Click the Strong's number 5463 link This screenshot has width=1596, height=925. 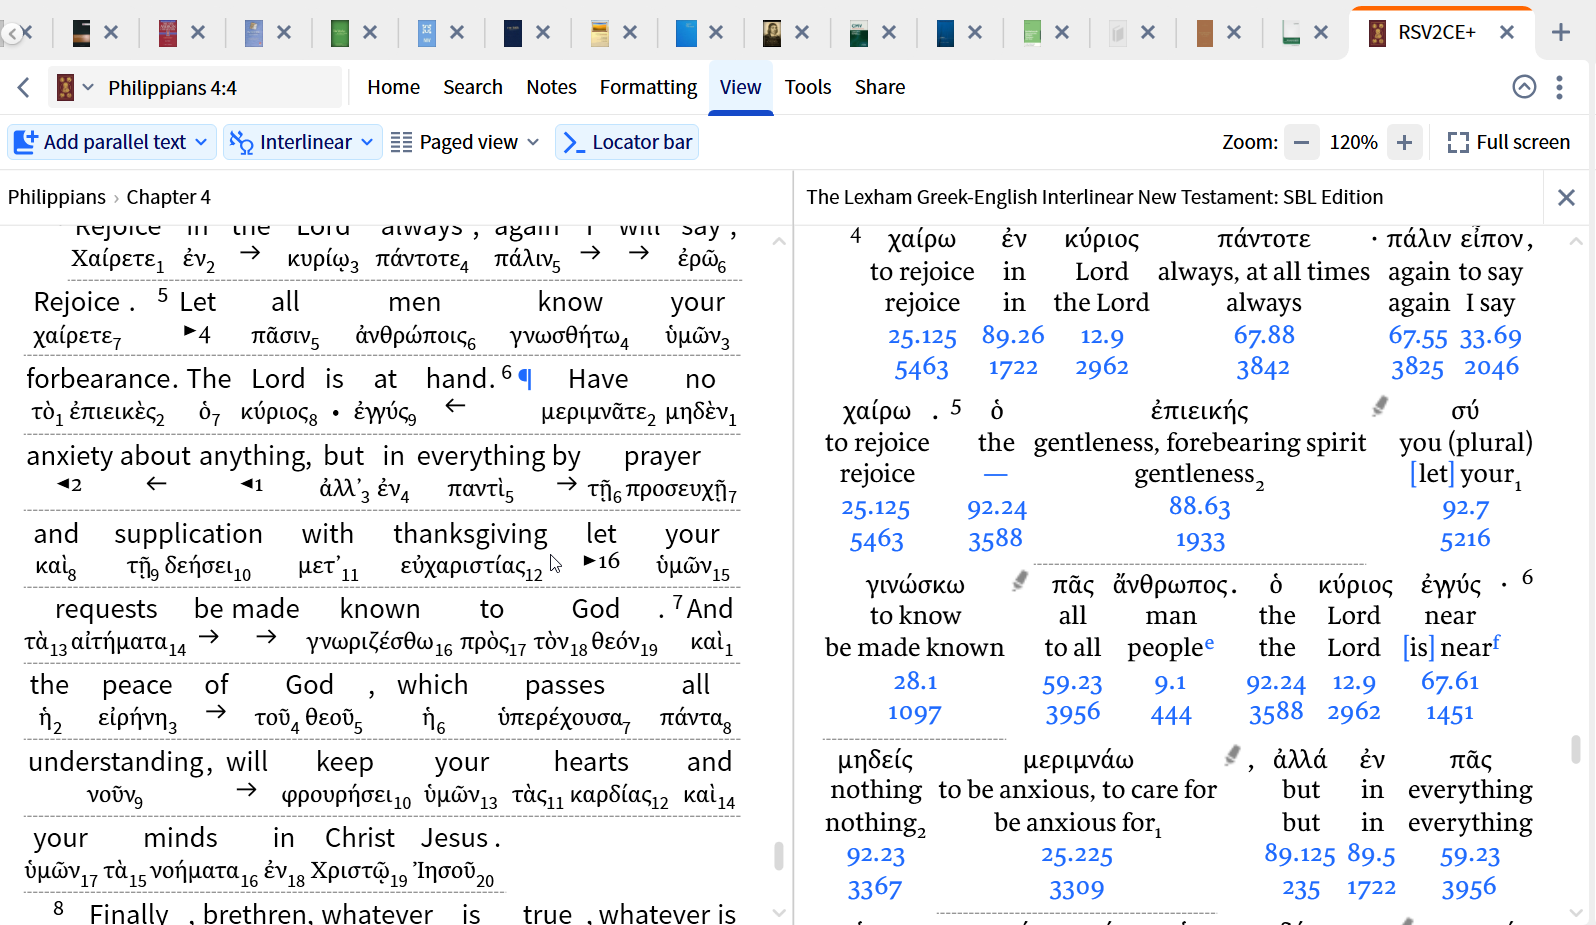pos(921,368)
